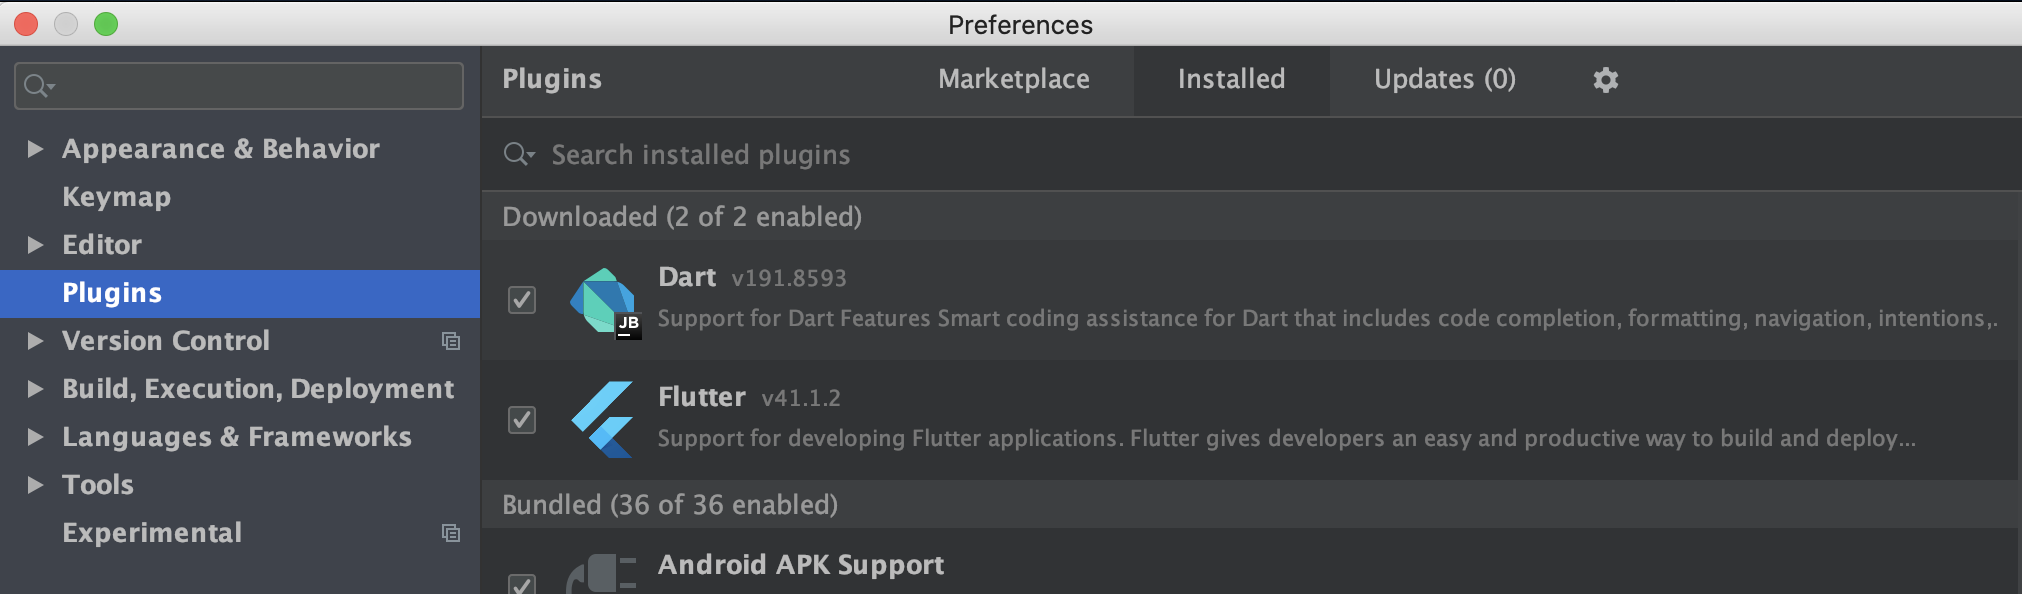Open Tools settings item
This screenshot has height=594, width=2022.
98,485
